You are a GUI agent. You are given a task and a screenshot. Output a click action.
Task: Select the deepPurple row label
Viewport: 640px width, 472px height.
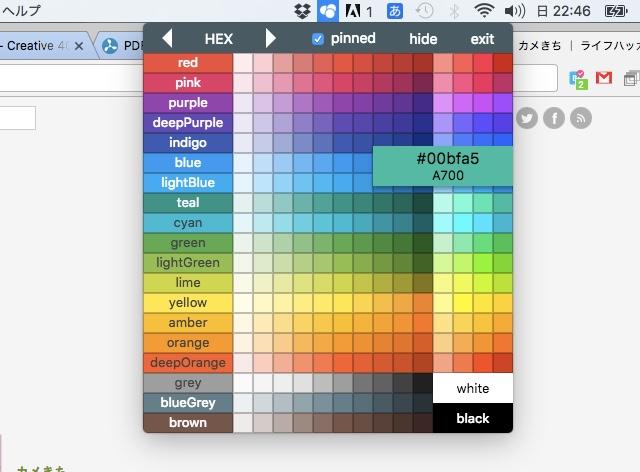(x=188, y=123)
